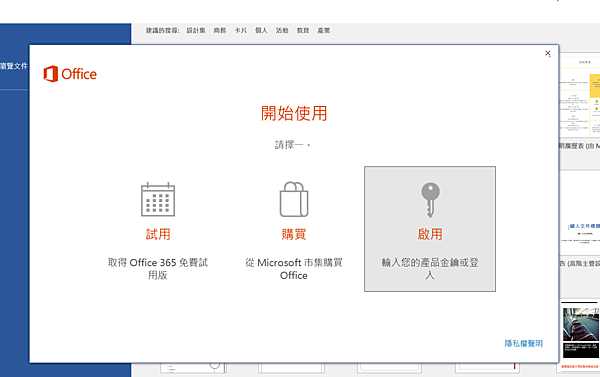The width and height of the screenshot is (600, 377).
Task: Click the shopping bag icon above 購買
Action: (294, 199)
